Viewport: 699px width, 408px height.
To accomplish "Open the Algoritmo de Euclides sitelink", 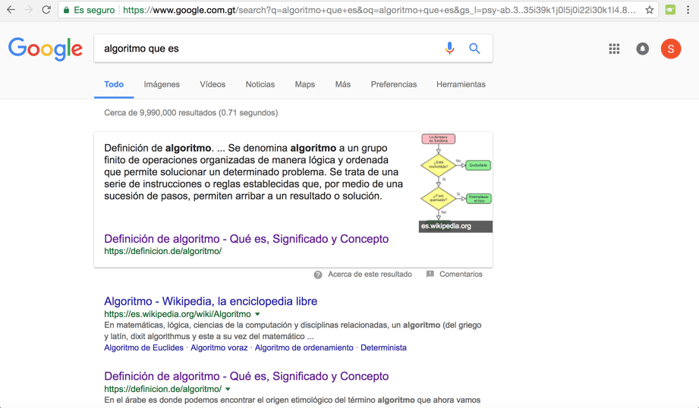I will click(144, 348).
